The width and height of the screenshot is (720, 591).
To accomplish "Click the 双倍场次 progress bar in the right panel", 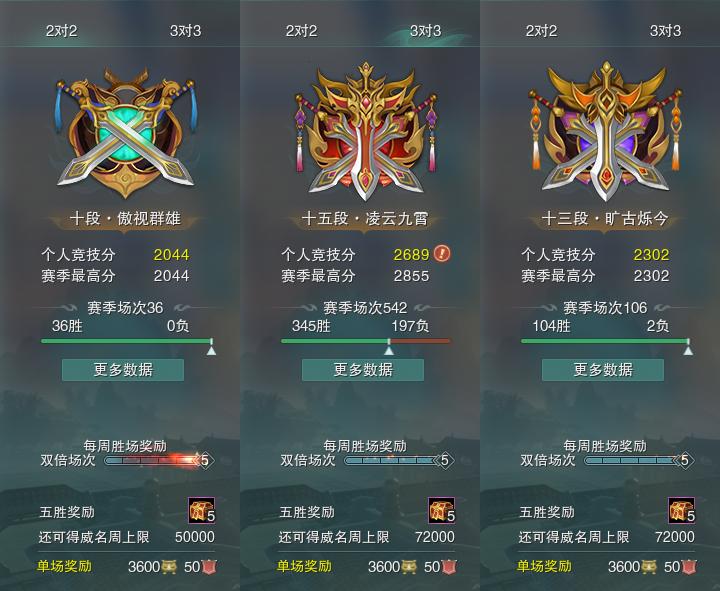I will (x=633, y=460).
